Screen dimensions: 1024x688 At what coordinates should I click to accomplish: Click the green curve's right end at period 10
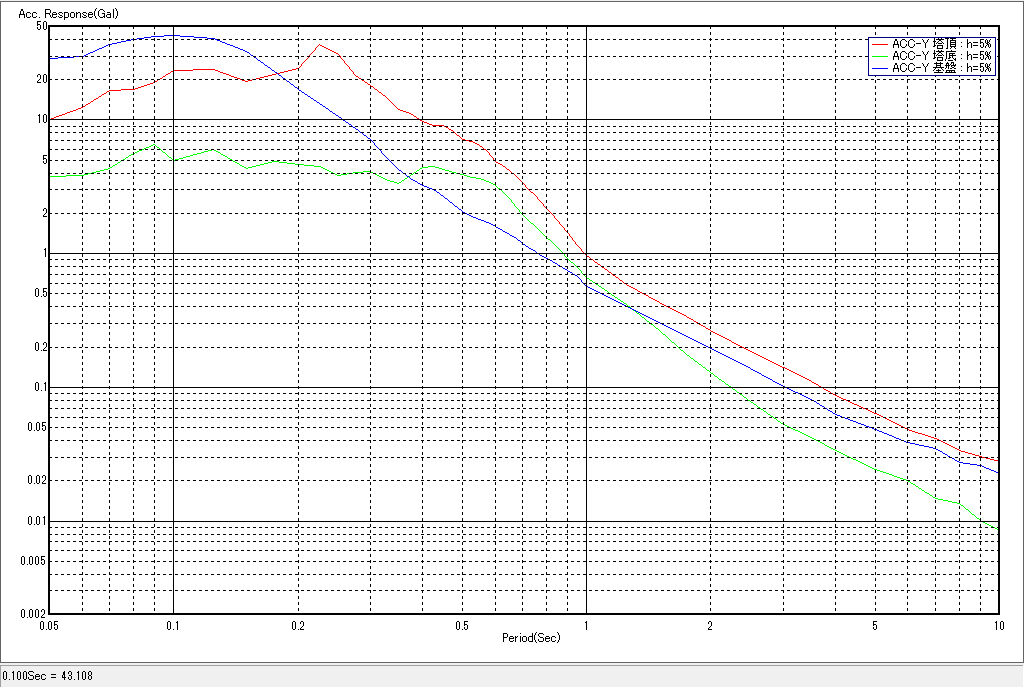pyautogui.click(x=998, y=528)
